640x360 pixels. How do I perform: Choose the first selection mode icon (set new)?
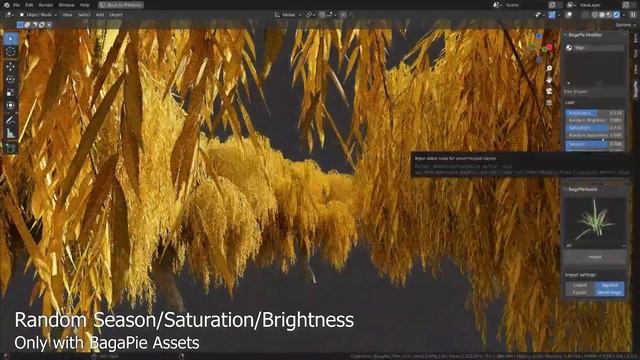tap(20, 25)
